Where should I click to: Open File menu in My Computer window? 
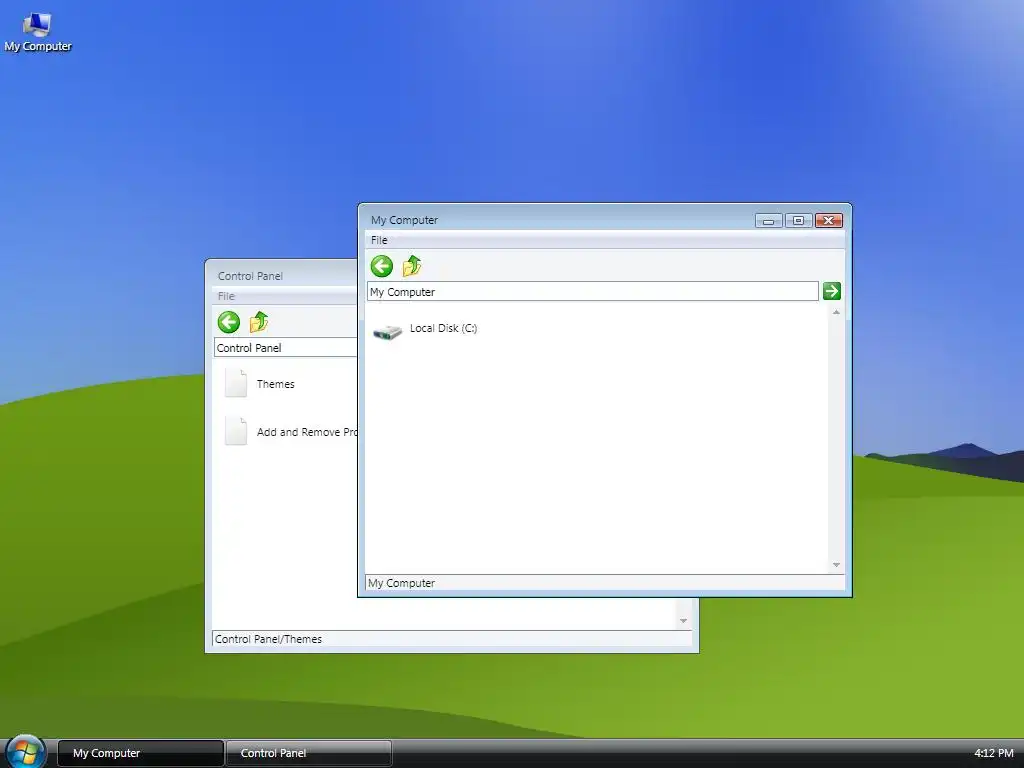click(x=379, y=240)
